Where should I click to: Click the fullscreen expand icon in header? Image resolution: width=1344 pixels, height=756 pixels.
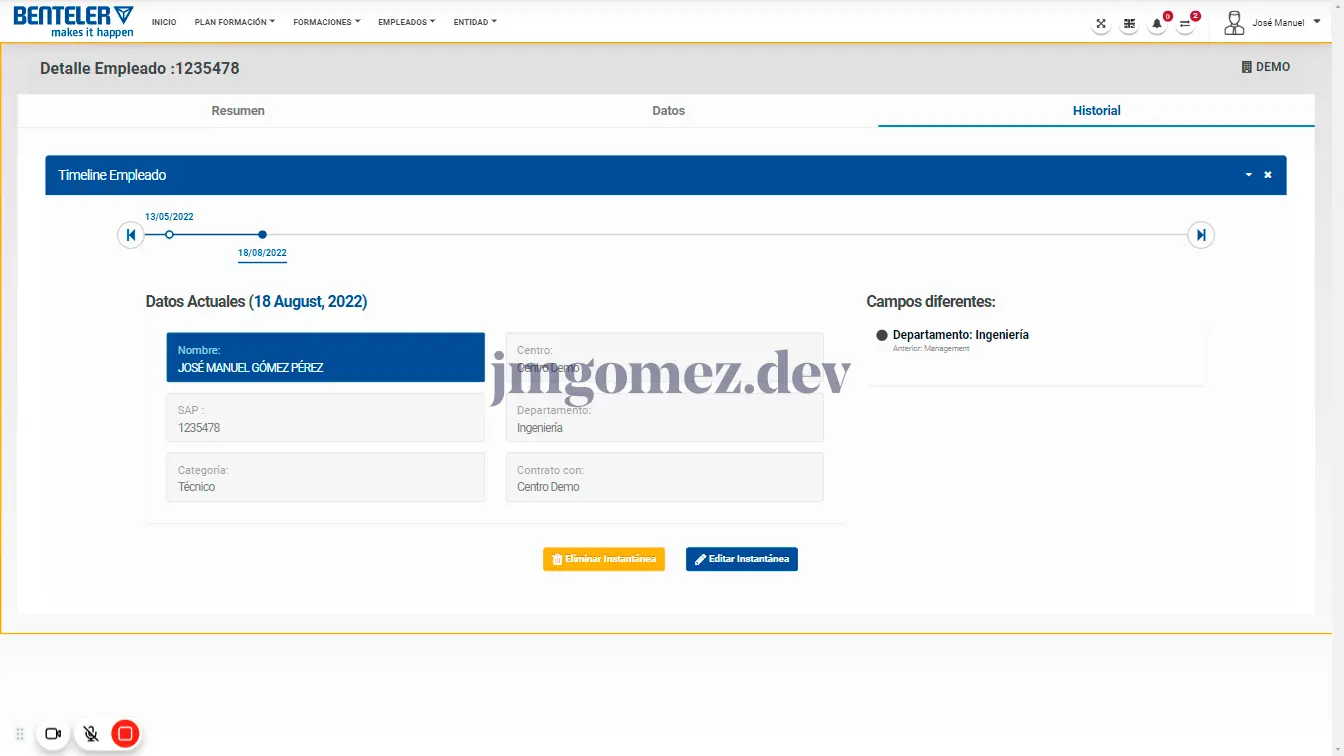click(1101, 24)
